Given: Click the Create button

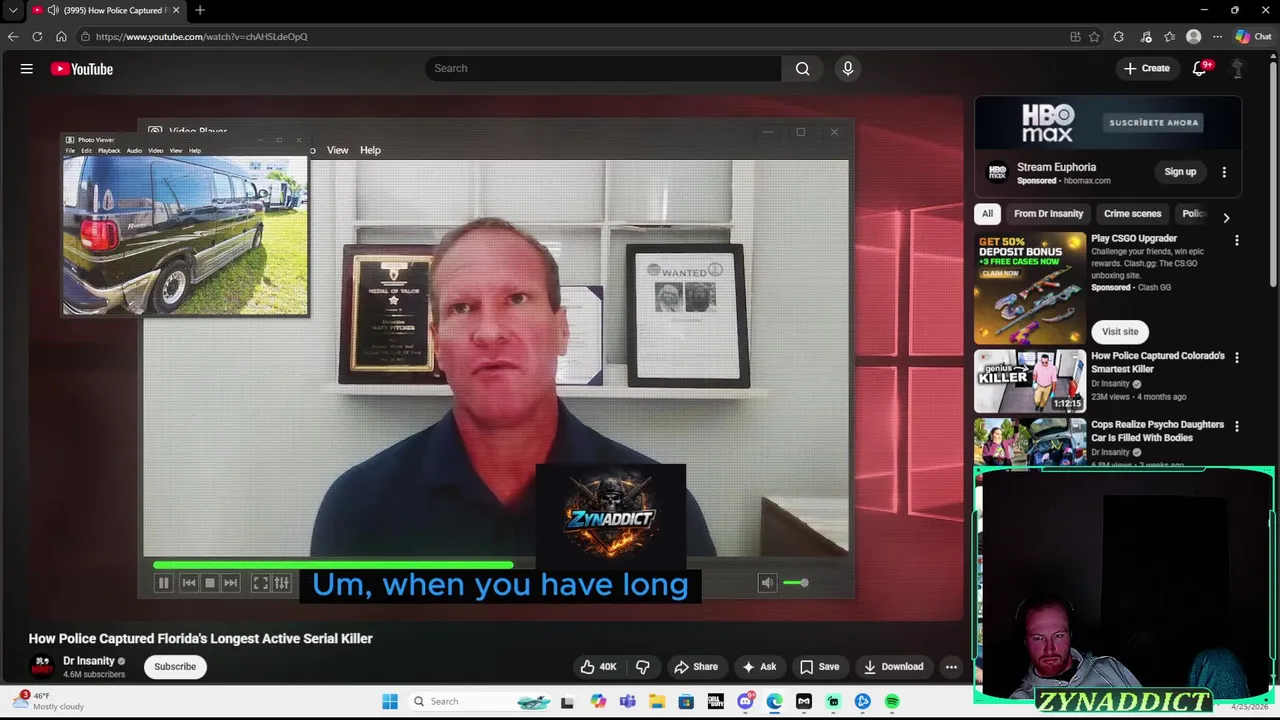Looking at the screenshot, I should (x=1146, y=68).
